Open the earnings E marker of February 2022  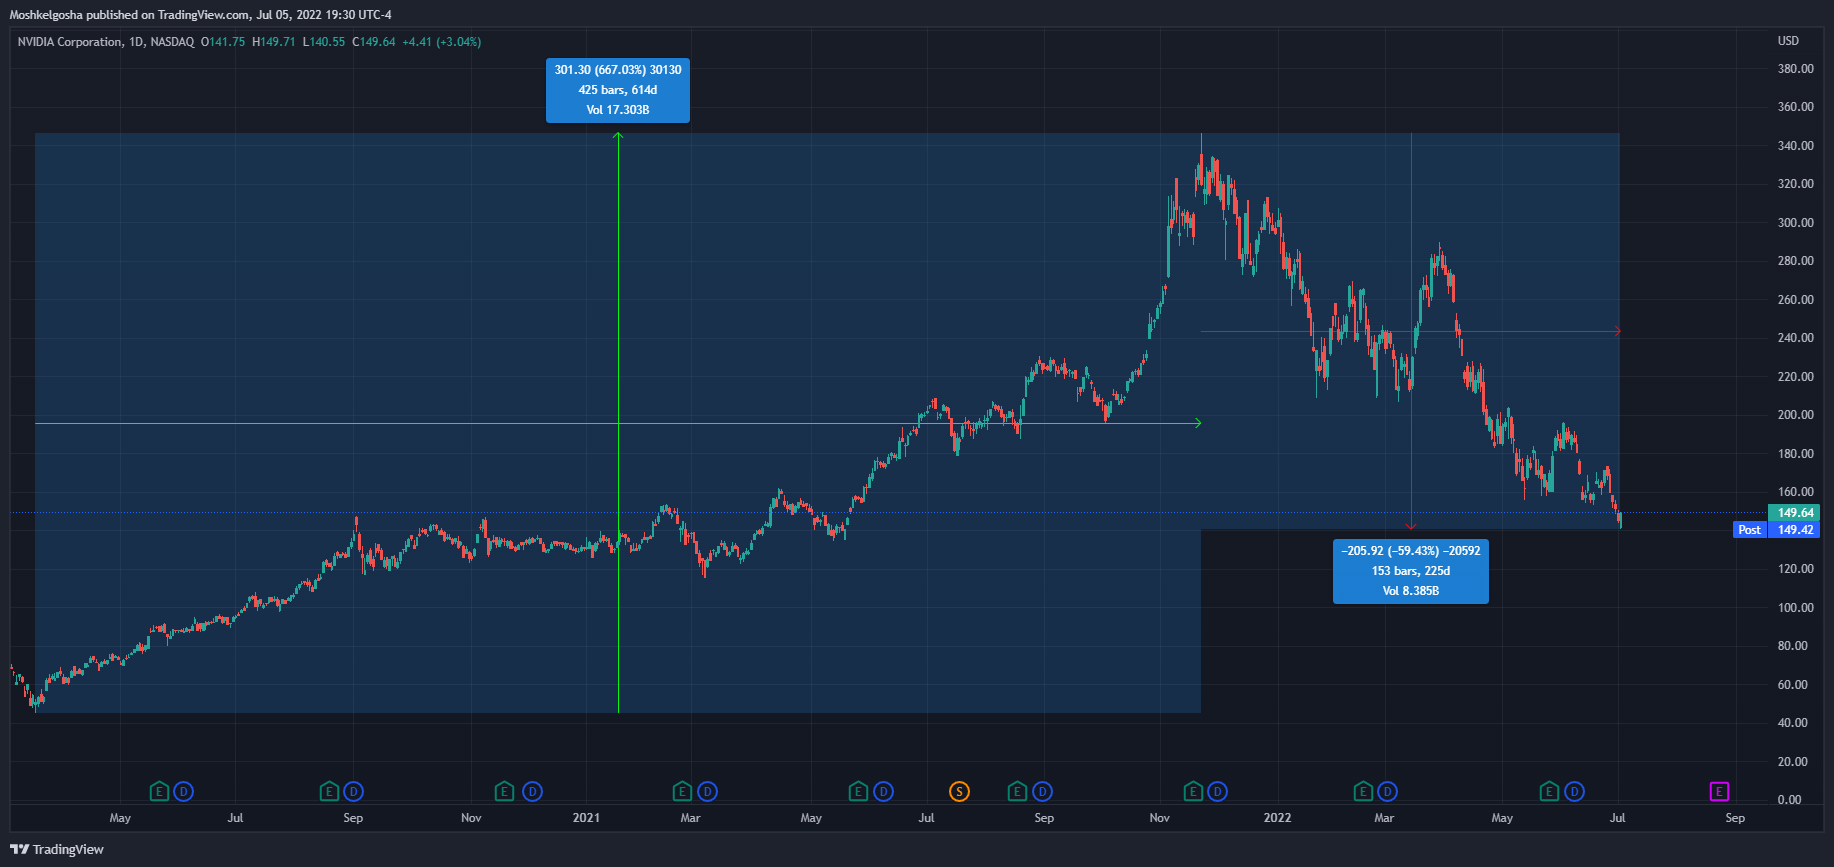(x=1363, y=792)
